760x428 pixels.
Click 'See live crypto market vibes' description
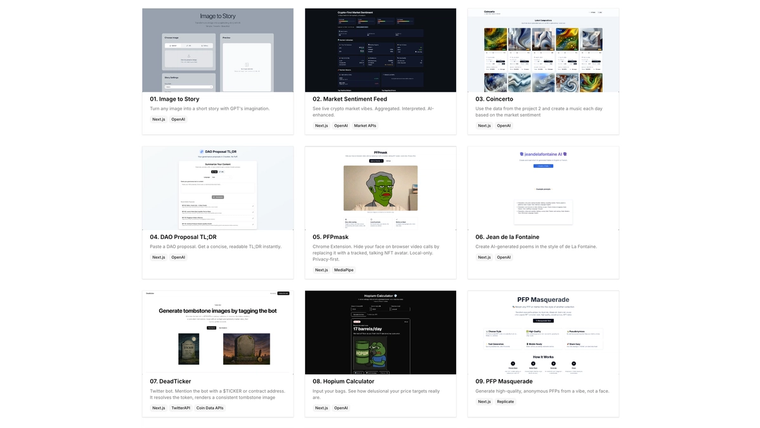[373, 112]
